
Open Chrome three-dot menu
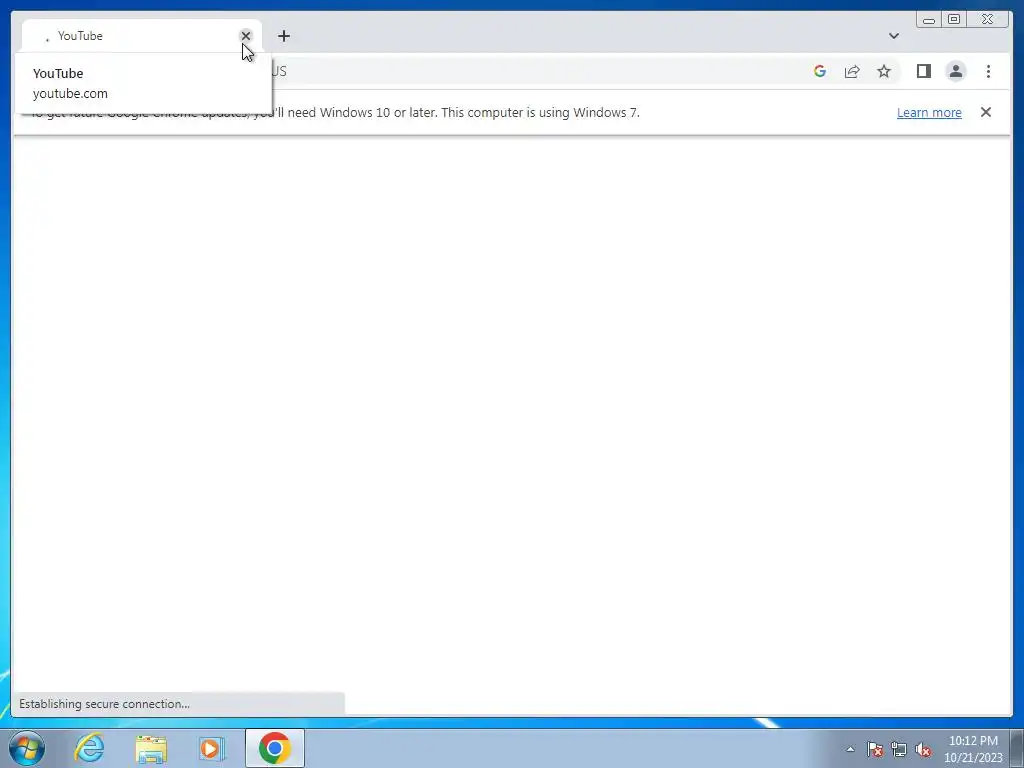988,71
